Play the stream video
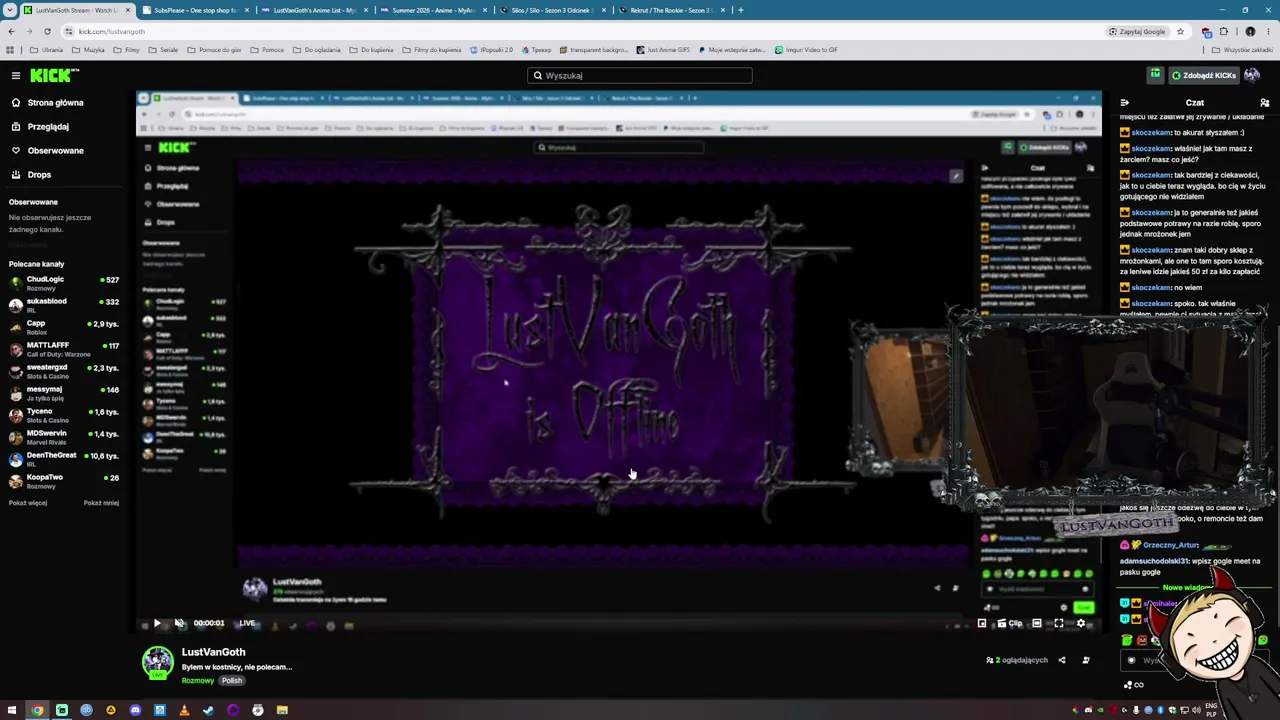 [x=157, y=623]
